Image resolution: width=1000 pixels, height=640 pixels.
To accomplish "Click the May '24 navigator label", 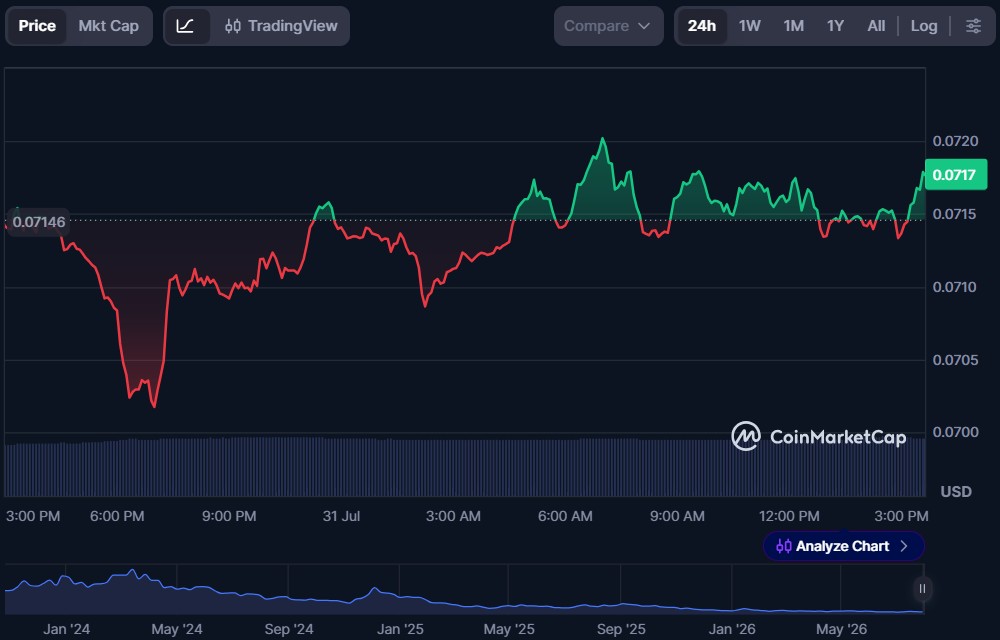I will click(177, 629).
